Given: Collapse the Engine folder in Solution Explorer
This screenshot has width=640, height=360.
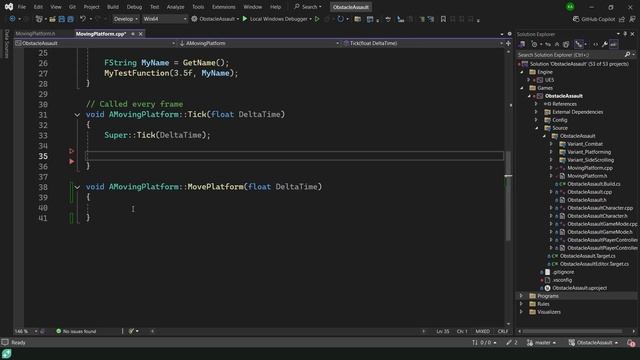Looking at the screenshot, I should point(522,72).
